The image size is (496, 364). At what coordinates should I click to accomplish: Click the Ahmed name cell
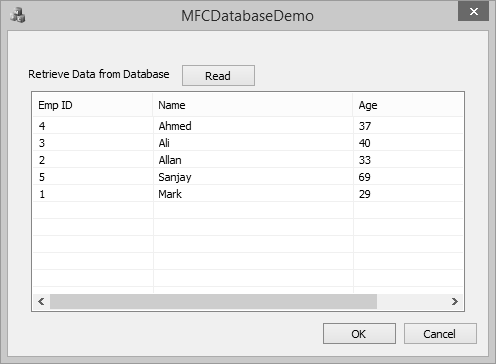coord(175,126)
